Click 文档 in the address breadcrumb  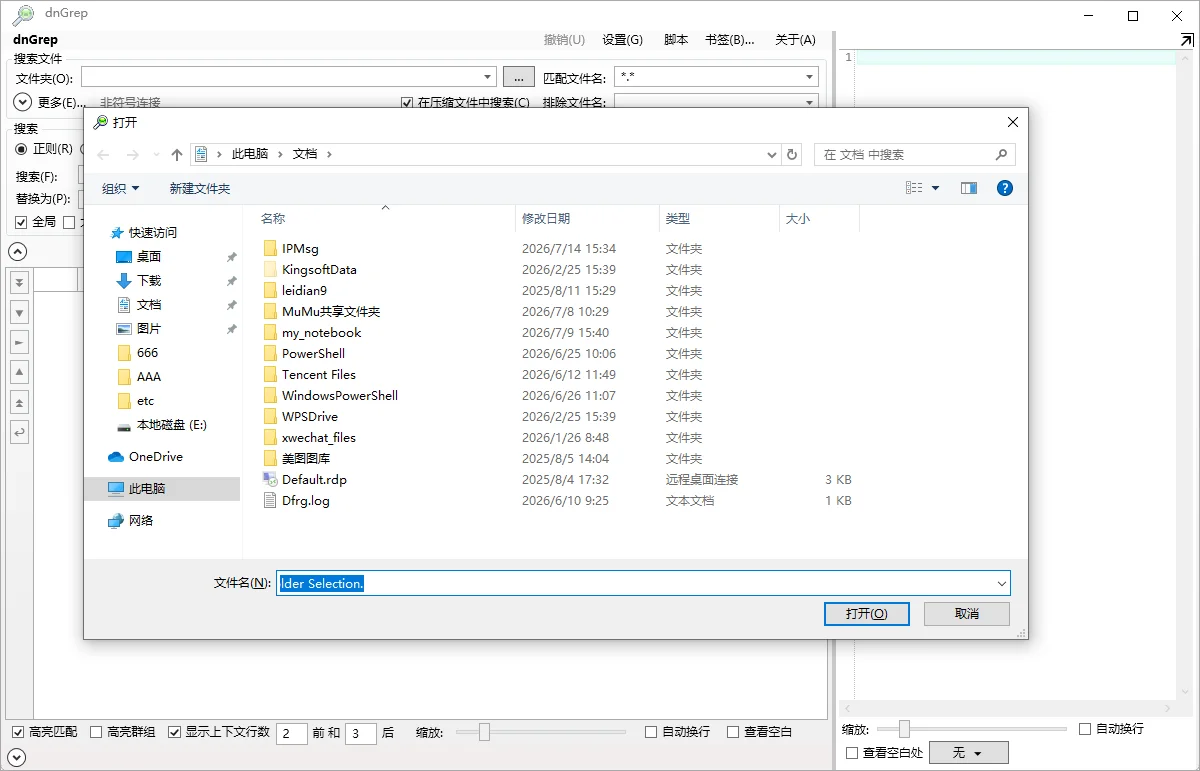click(x=305, y=154)
